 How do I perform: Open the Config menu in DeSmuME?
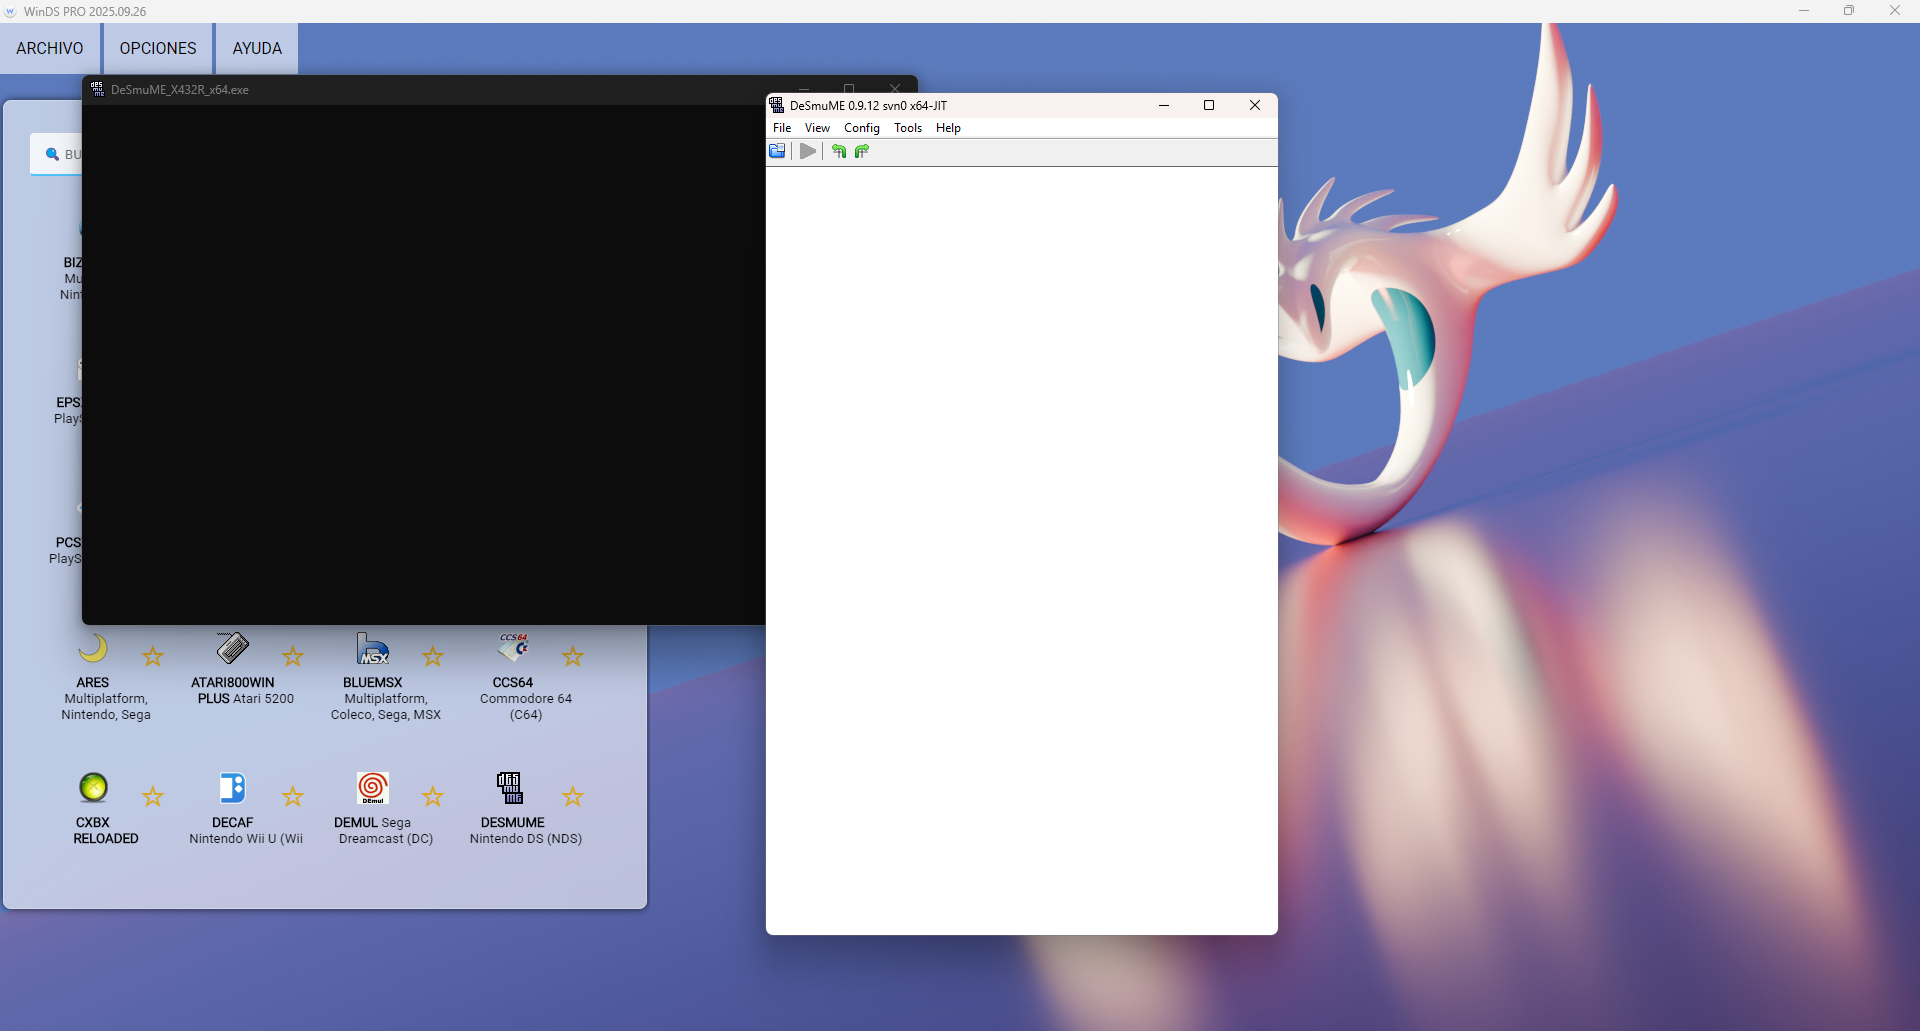862,128
